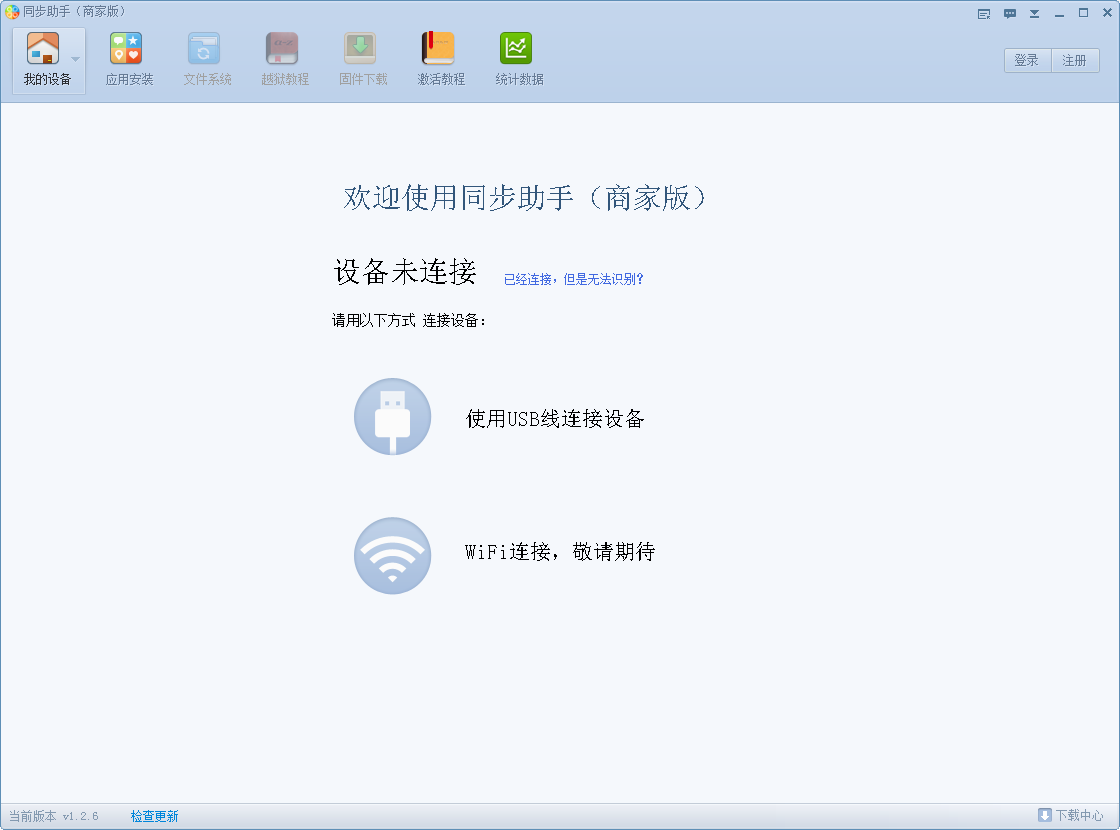Screen dimensions: 1120x830
Task: Click the WiFi connection round icon
Action: click(393, 556)
